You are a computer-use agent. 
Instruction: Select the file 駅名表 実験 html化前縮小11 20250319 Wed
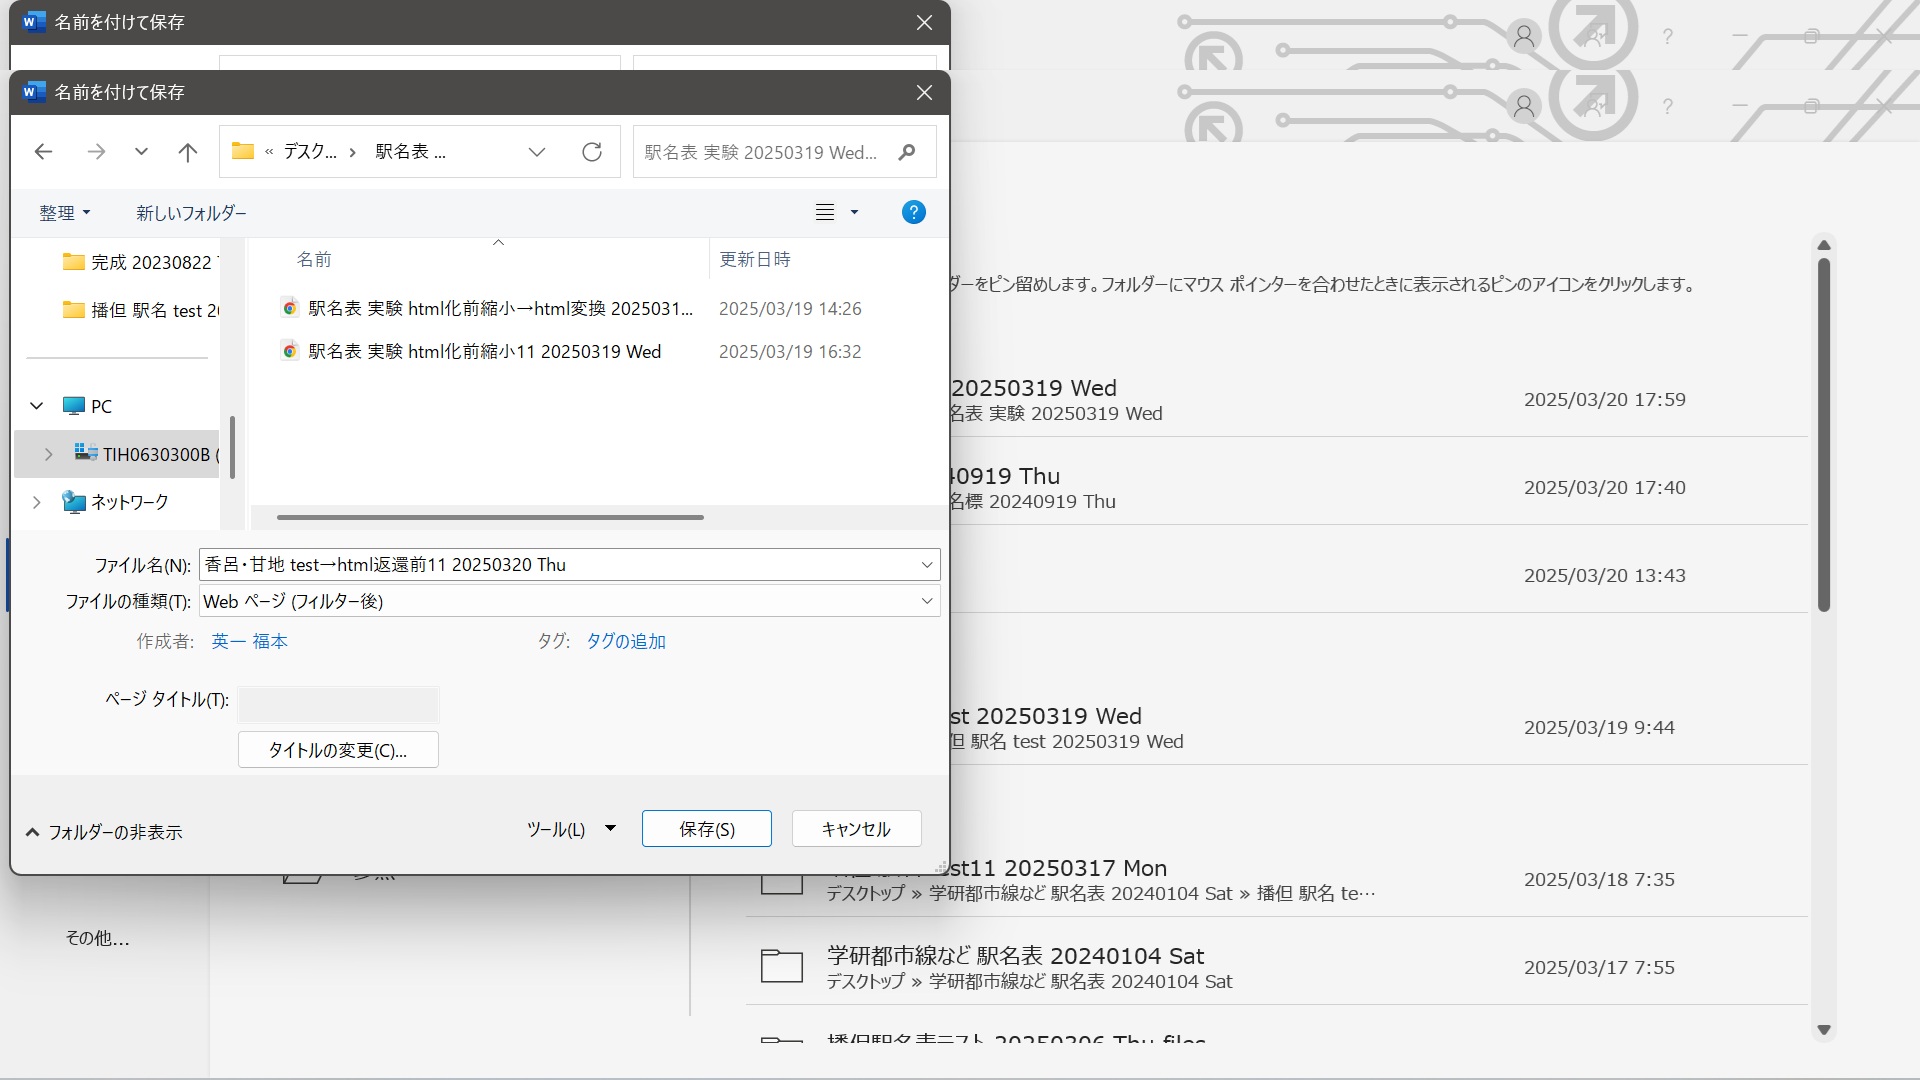click(484, 352)
